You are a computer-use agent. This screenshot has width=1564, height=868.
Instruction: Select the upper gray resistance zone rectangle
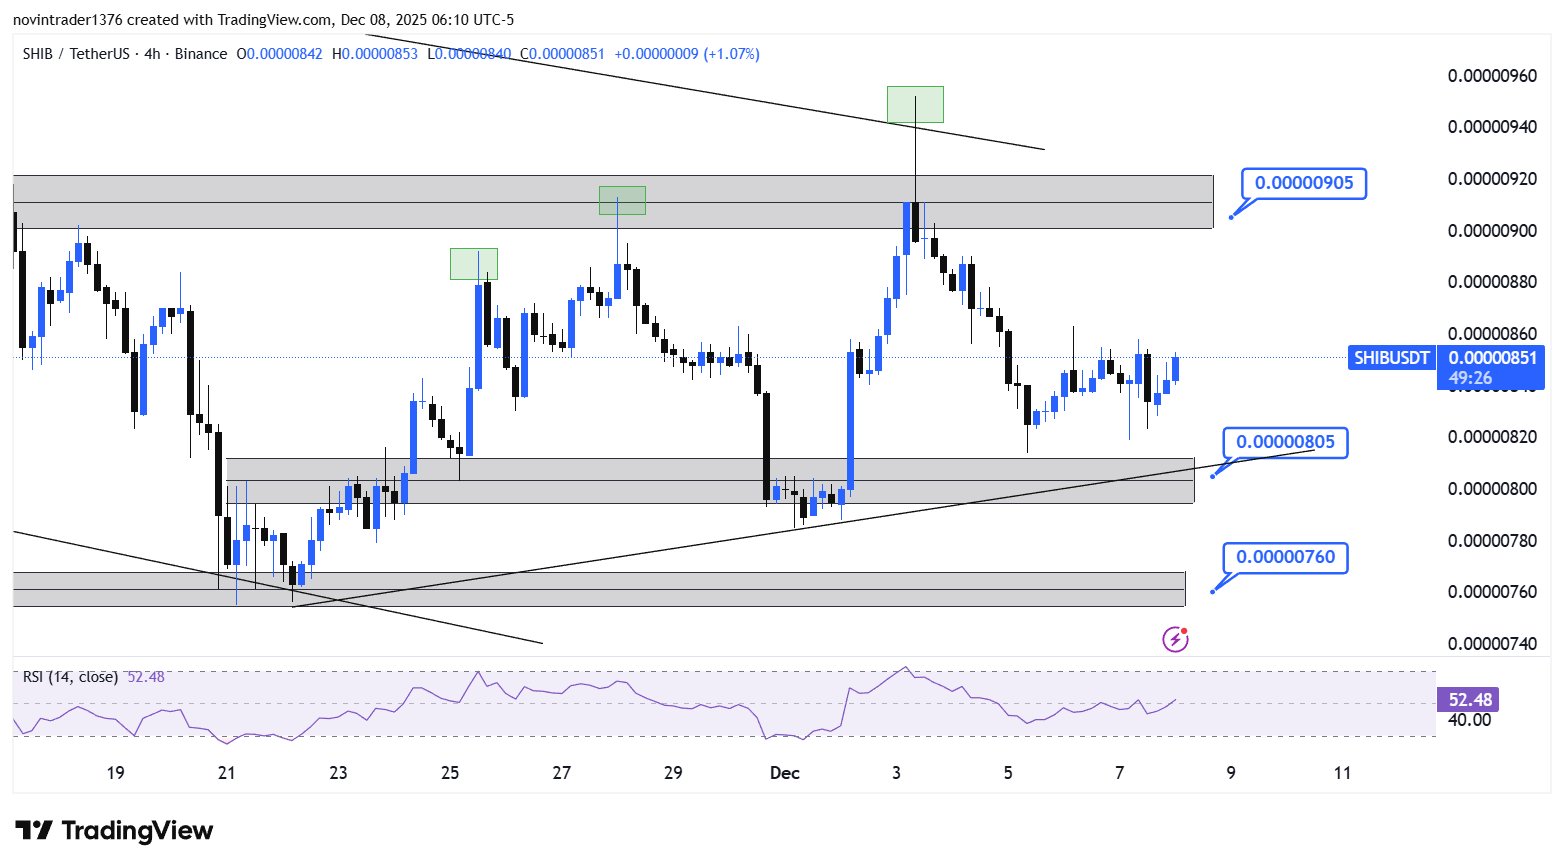613,202
